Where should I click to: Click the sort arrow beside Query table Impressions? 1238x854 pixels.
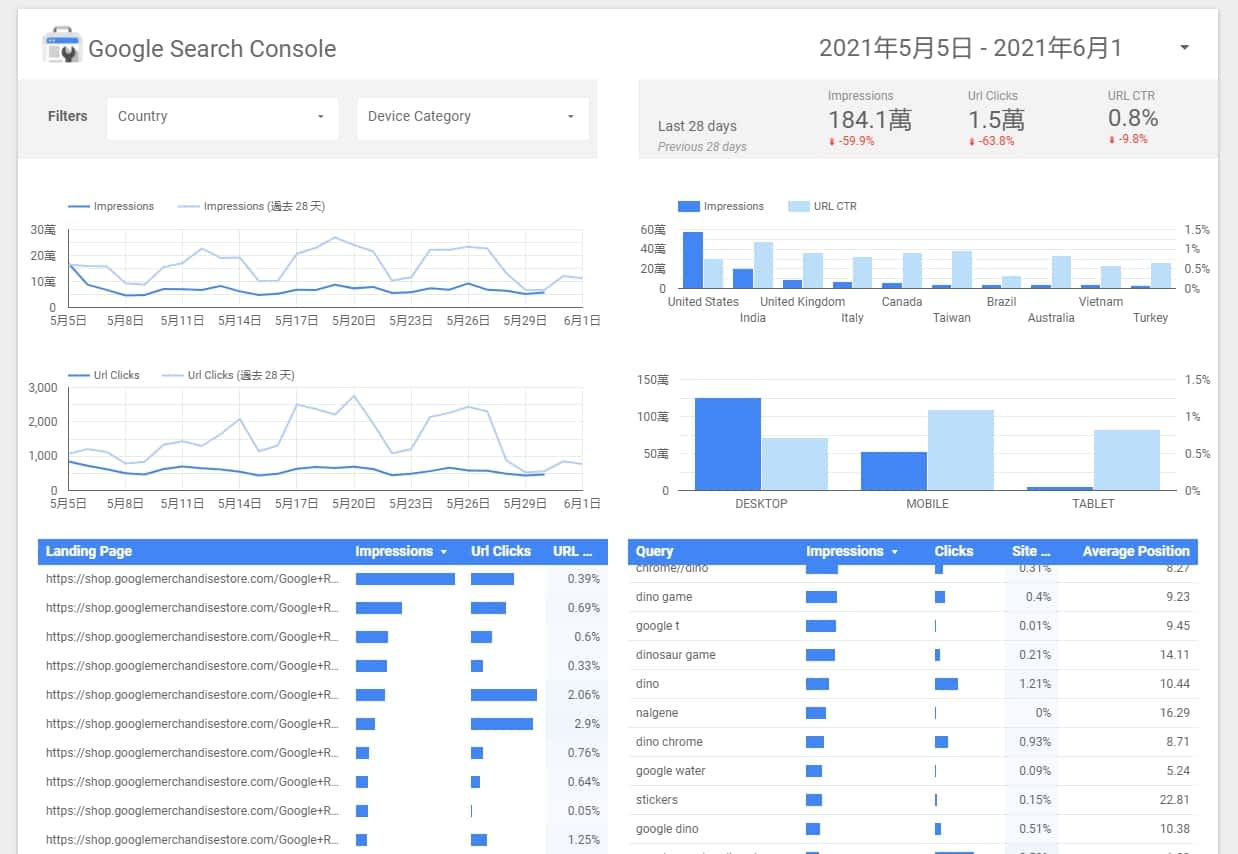(894, 552)
